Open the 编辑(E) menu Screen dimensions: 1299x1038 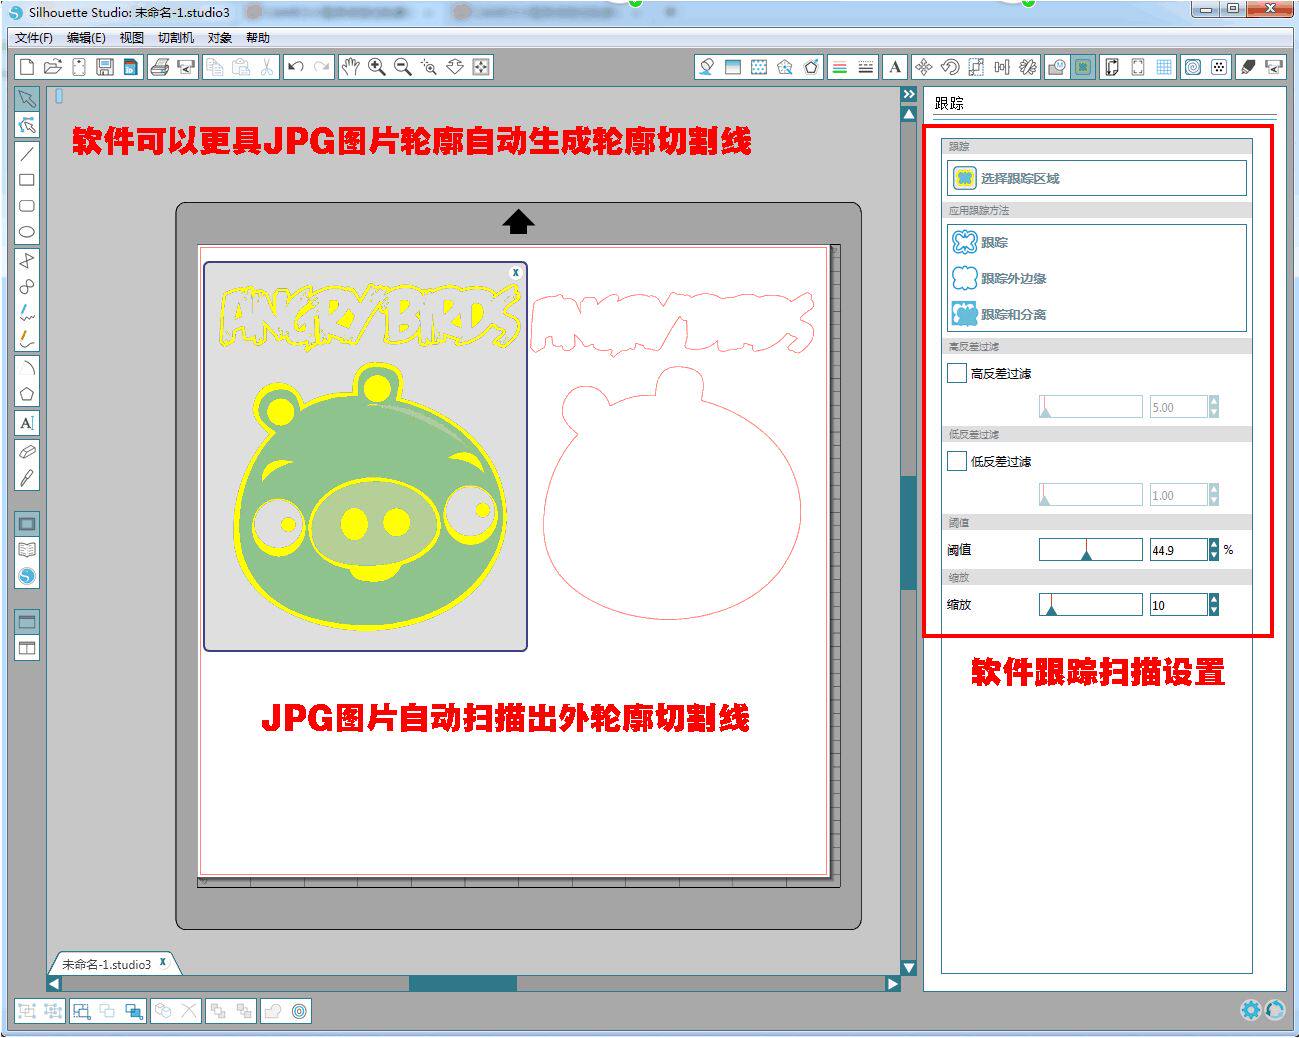tap(86, 38)
